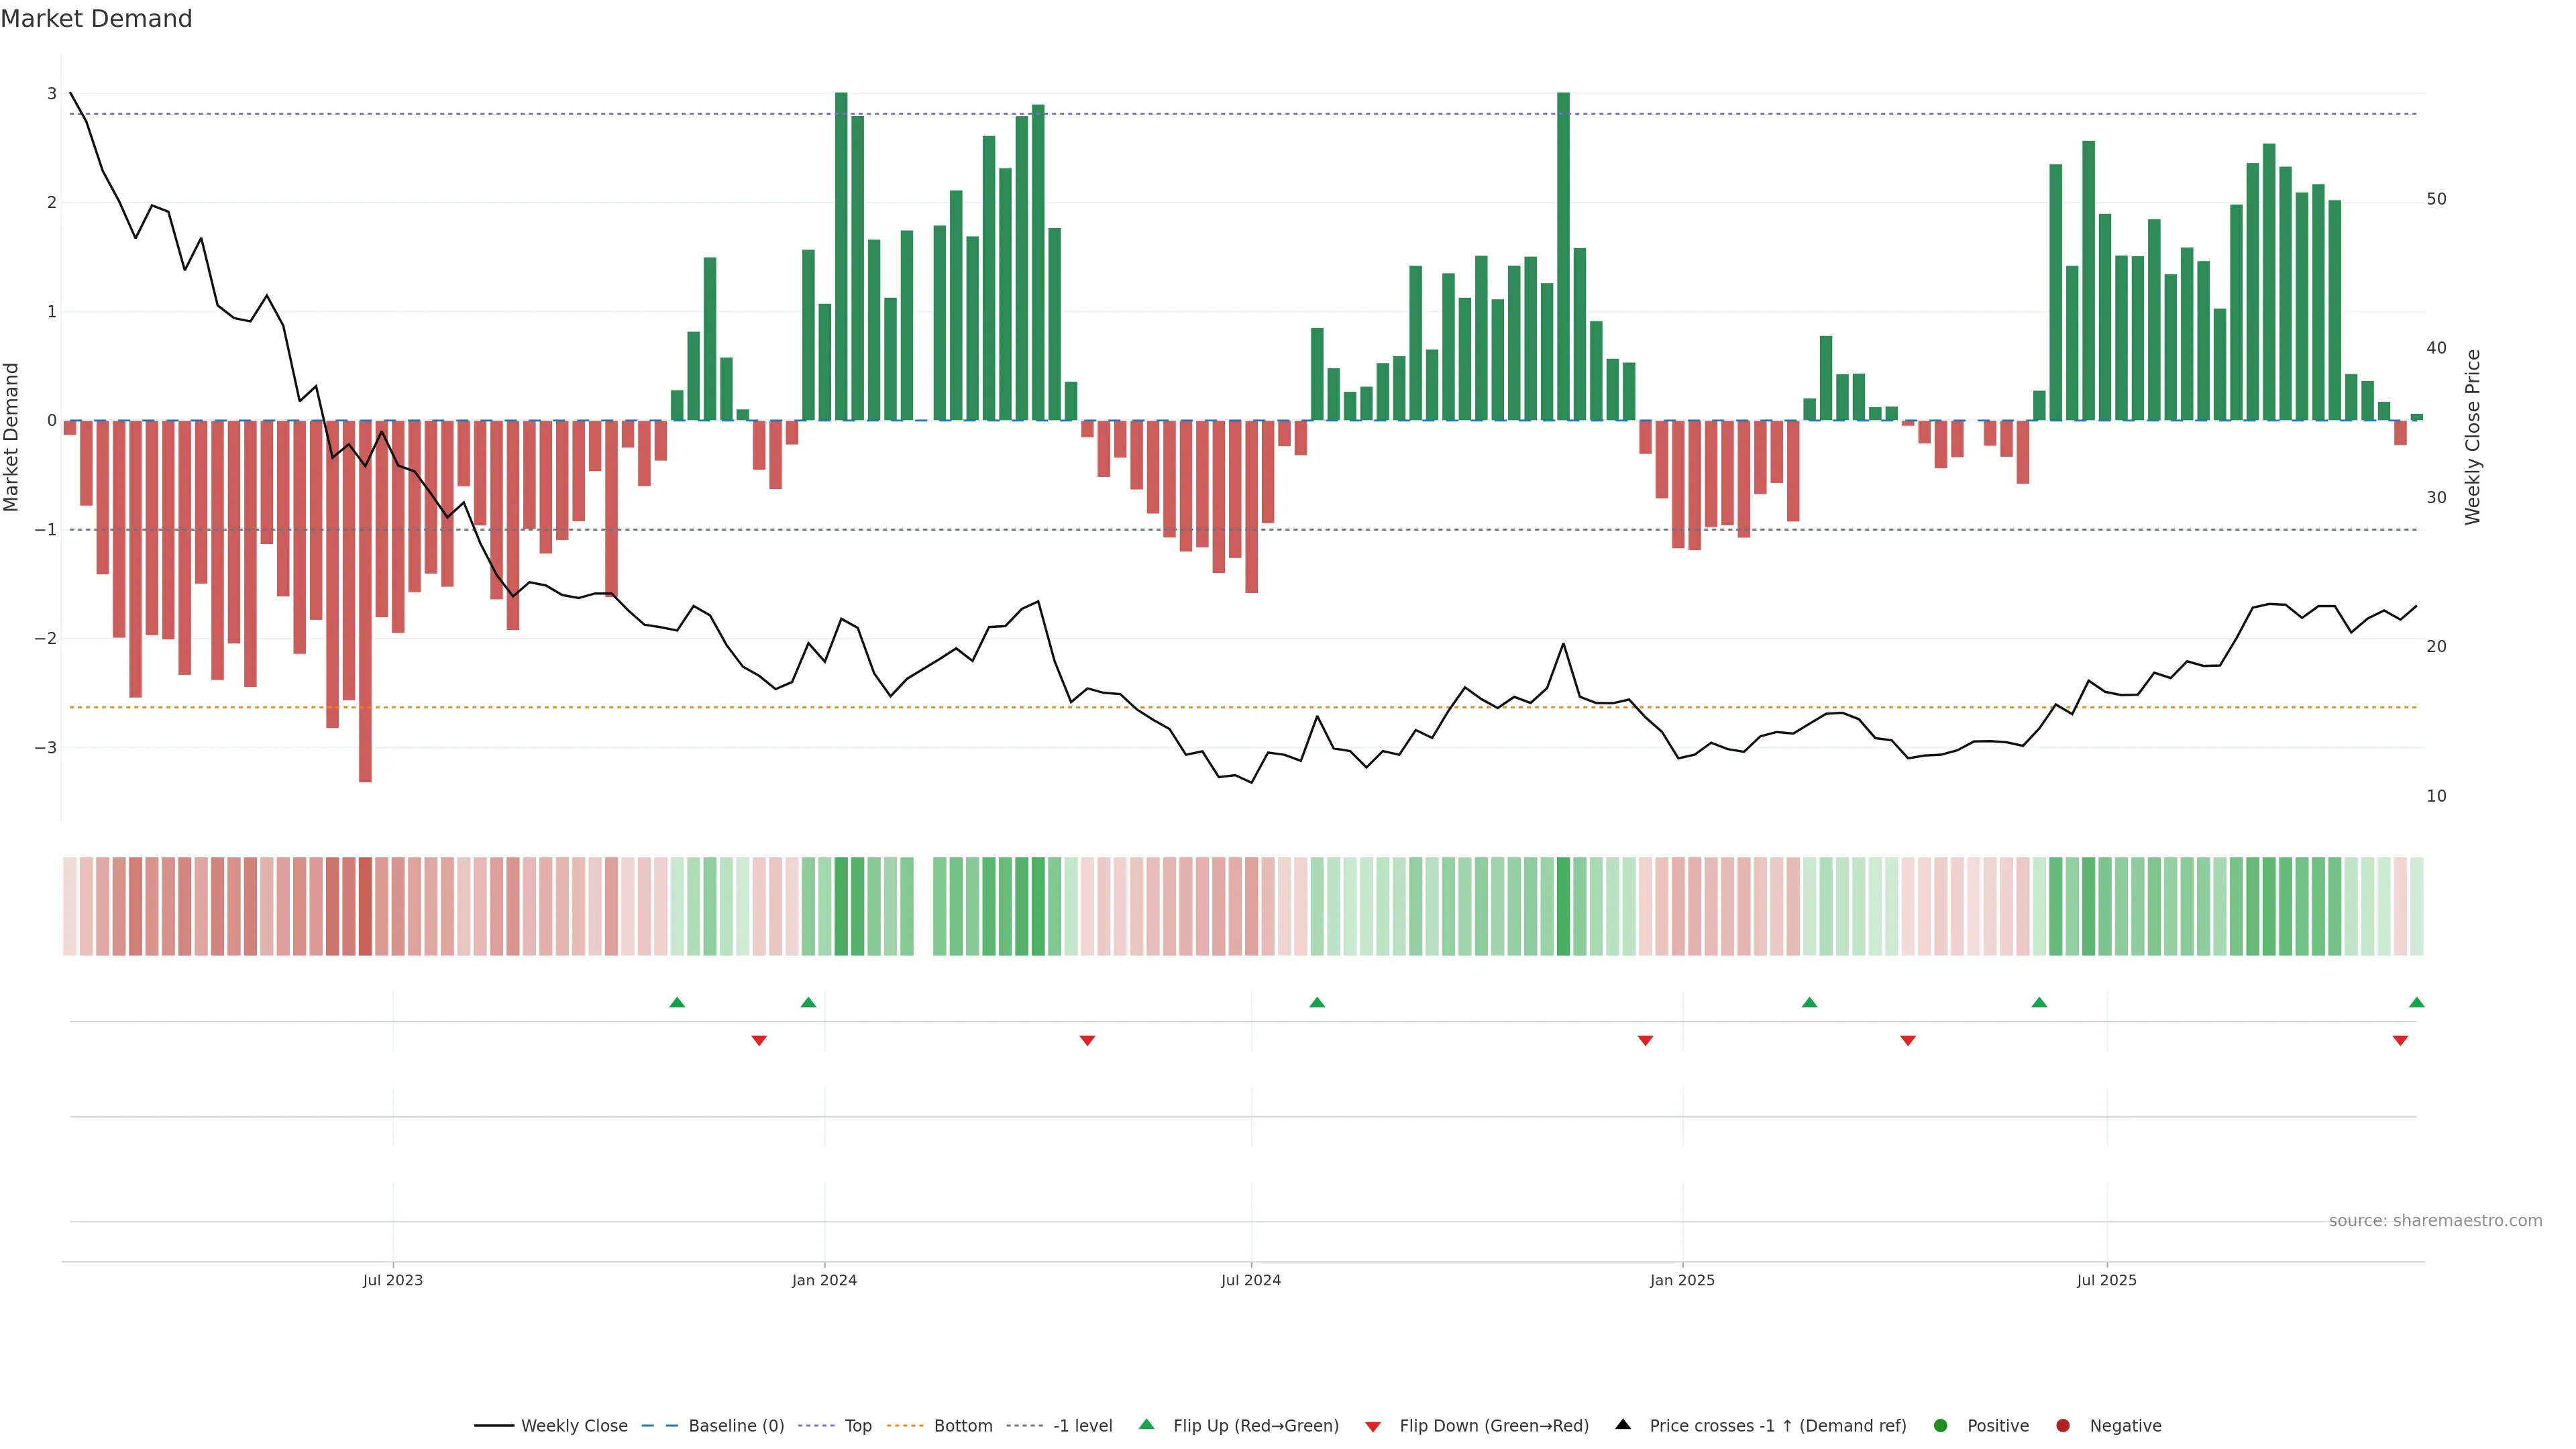Click the green Flip Up legend triangle
2576x1449 pixels.
pyautogui.click(x=1146, y=1424)
